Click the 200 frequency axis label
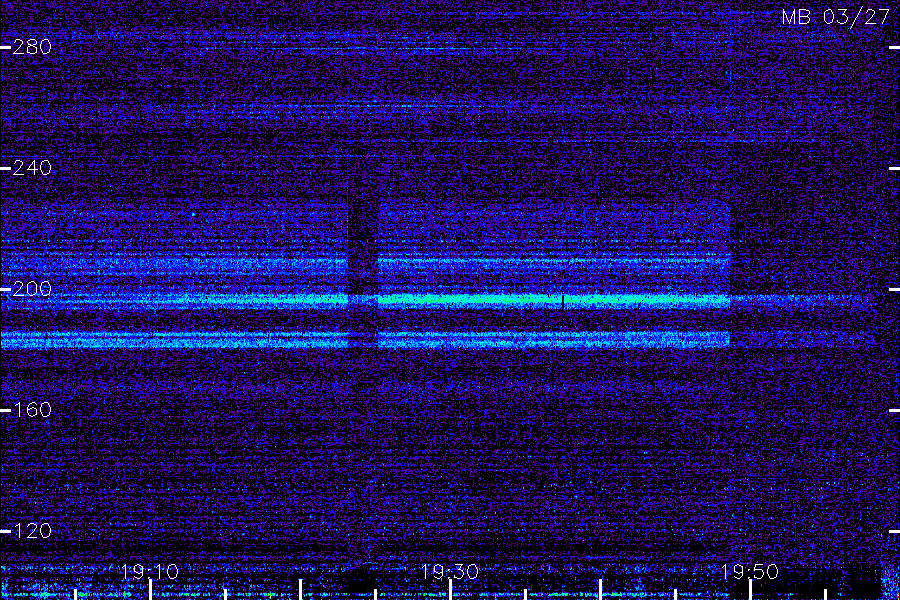 pos(32,289)
